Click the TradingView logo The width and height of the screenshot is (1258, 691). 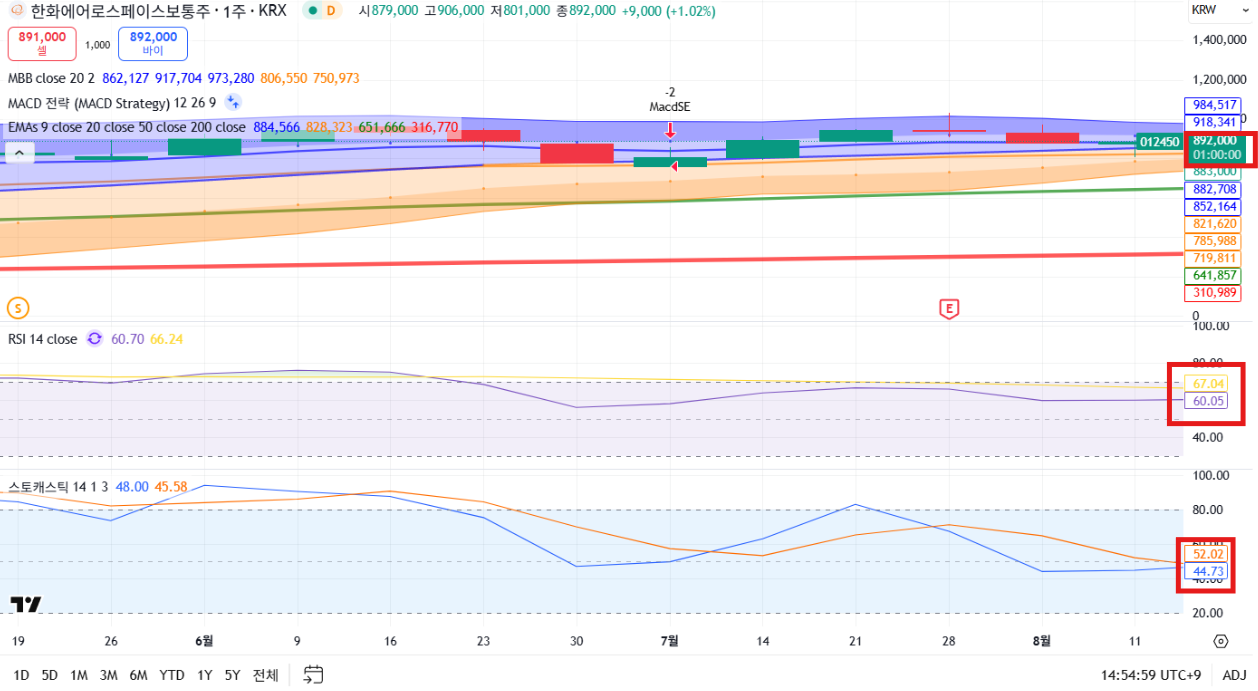(x=26, y=604)
